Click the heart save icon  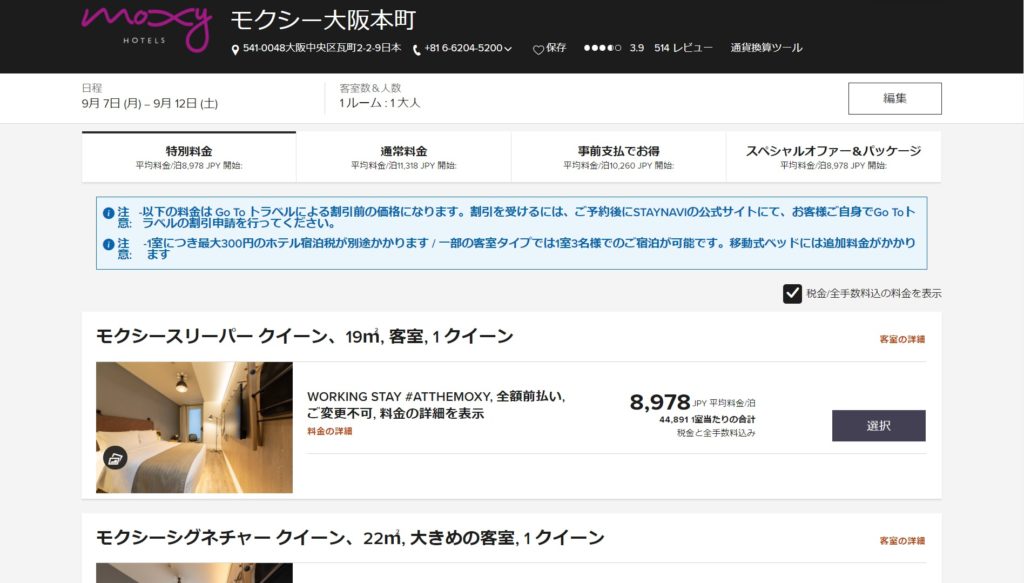(538, 49)
